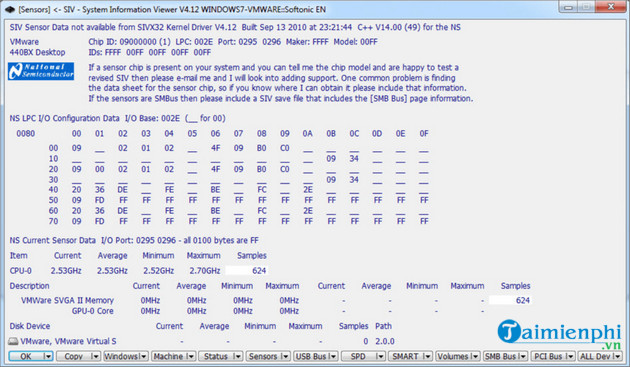Expand the SPD dropdown arrow

click(x=380, y=356)
